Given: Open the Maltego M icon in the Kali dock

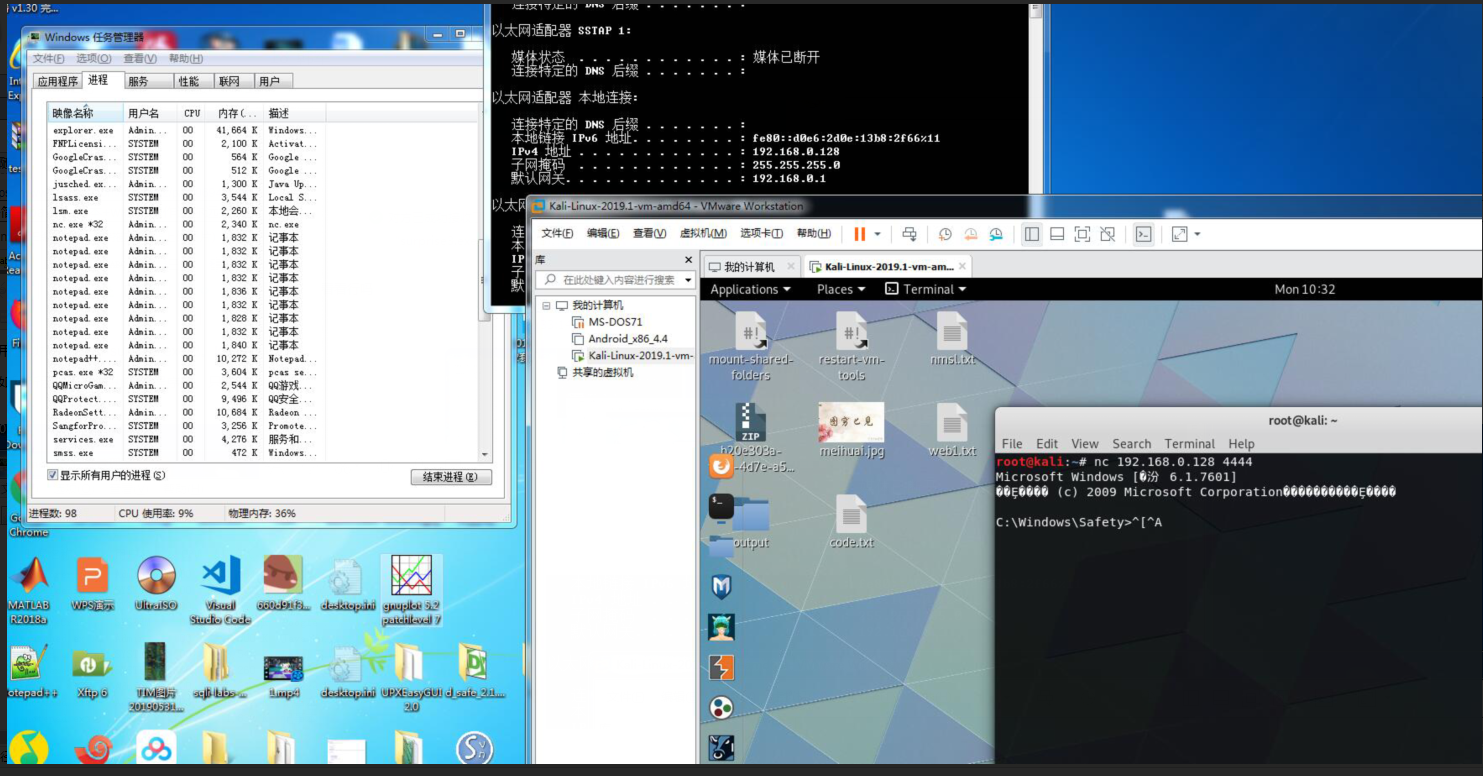Looking at the screenshot, I should click(721, 586).
